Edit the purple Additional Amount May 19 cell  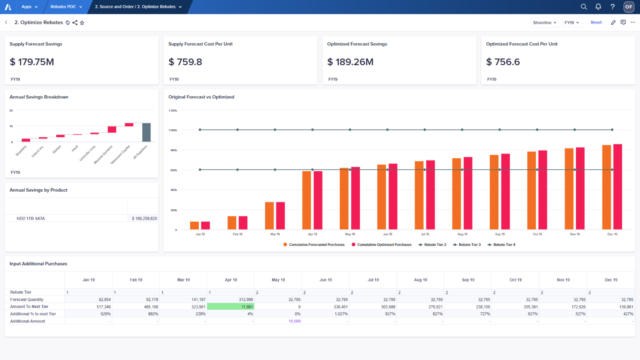[278, 321]
